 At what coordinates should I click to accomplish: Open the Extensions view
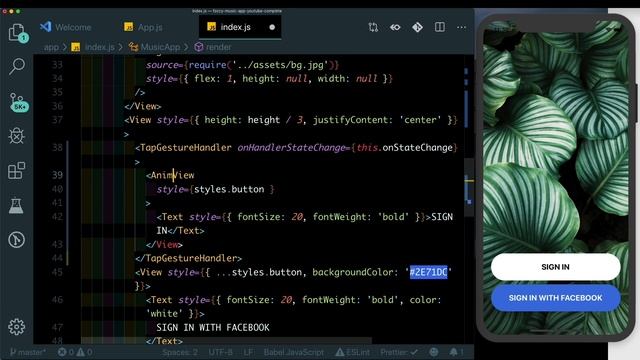click(x=17, y=171)
